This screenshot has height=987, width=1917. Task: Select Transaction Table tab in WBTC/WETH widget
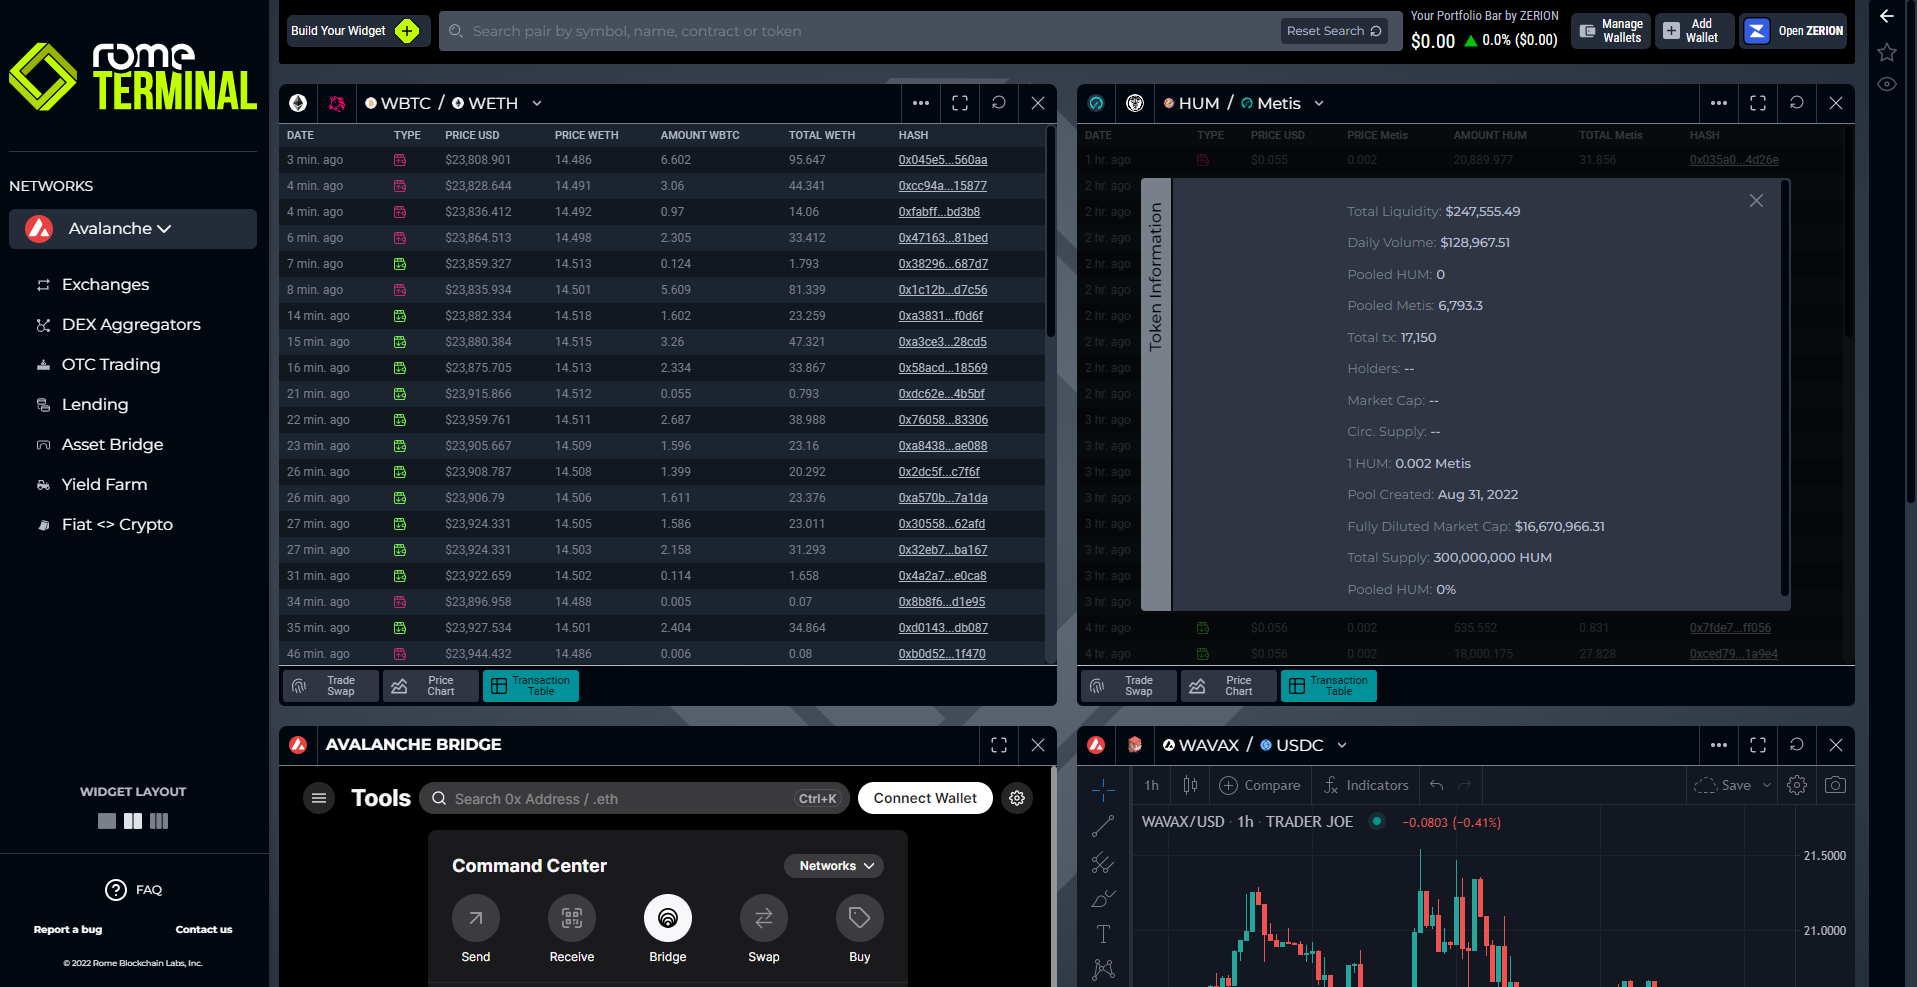click(531, 686)
